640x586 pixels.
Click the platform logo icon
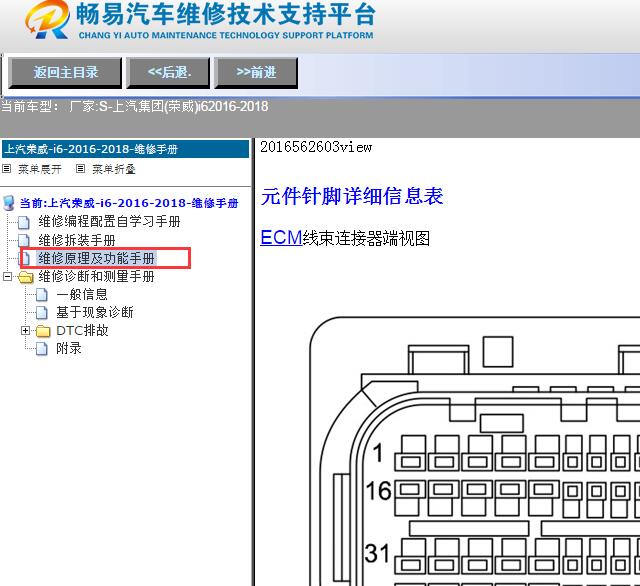(48, 19)
